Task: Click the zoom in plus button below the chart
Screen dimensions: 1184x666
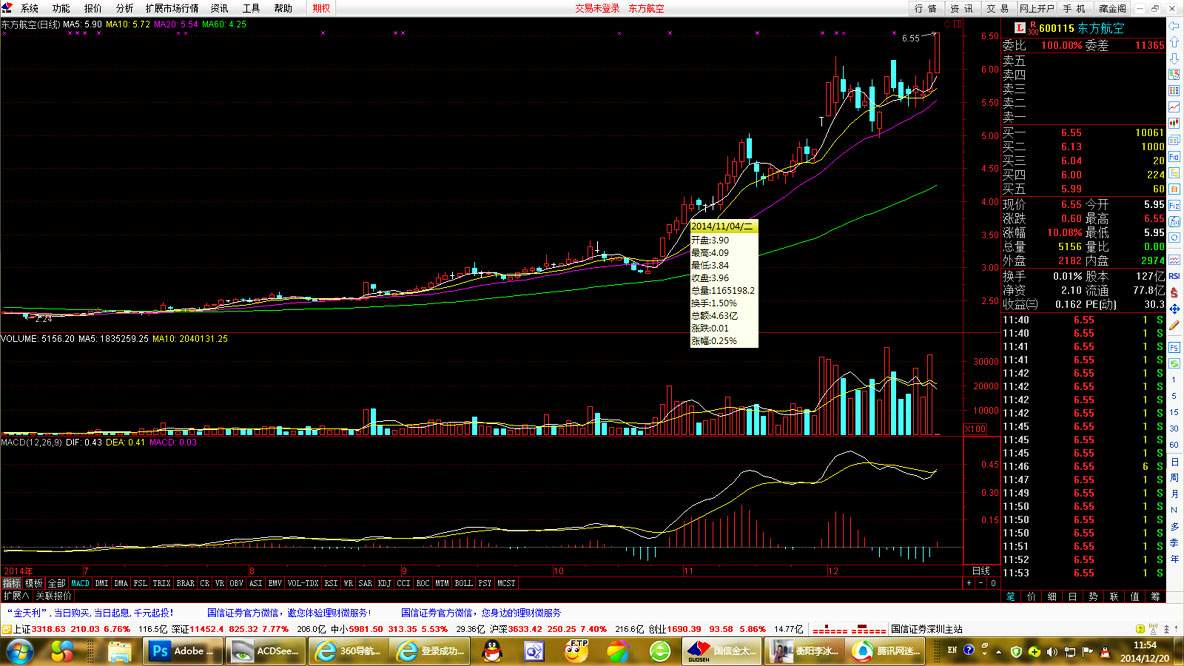Action: [969, 583]
